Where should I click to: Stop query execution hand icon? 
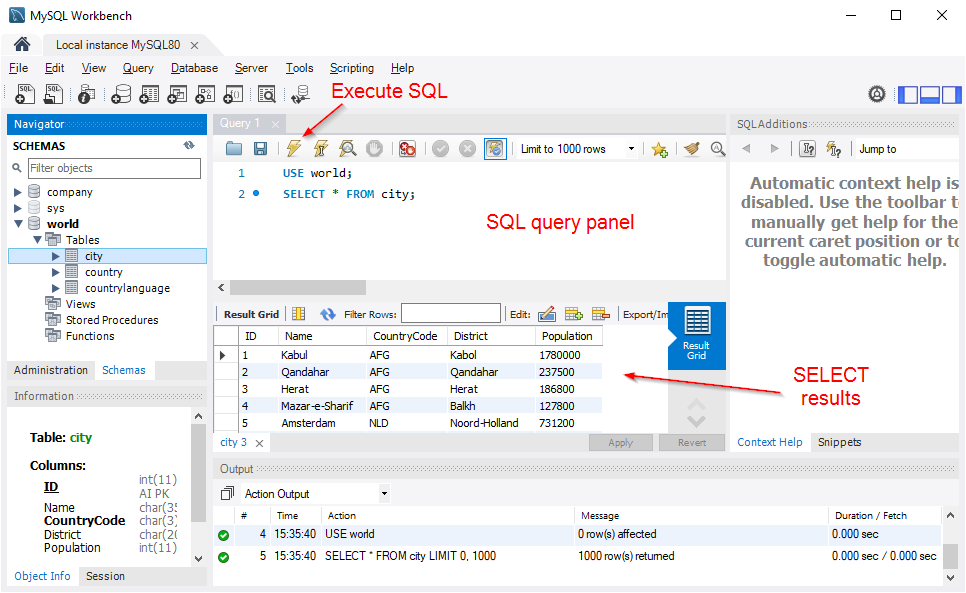click(x=375, y=148)
